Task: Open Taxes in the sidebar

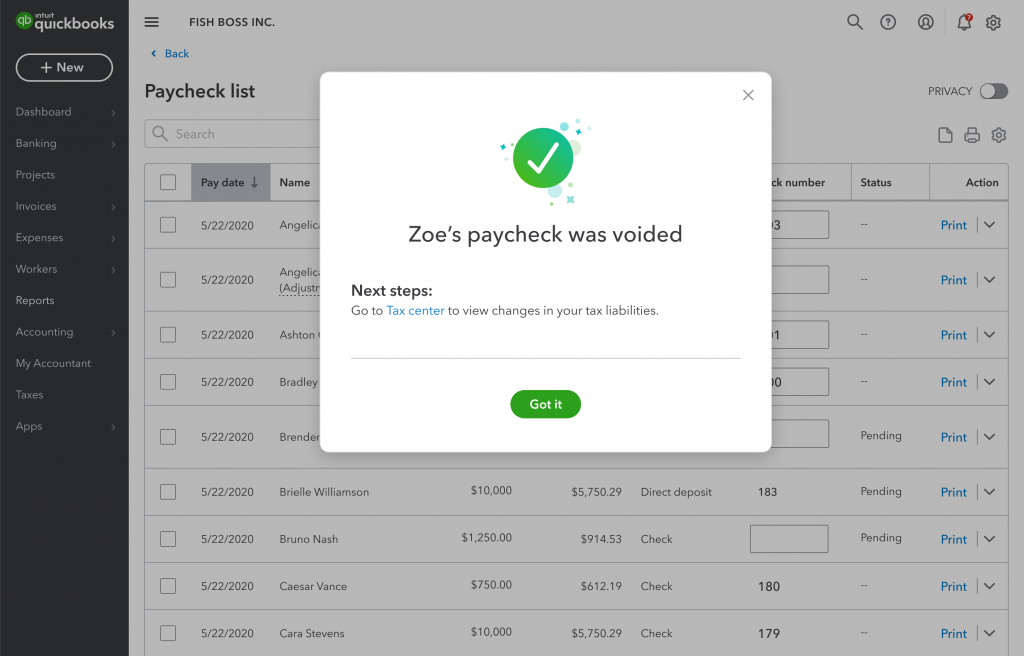Action: click(x=29, y=395)
